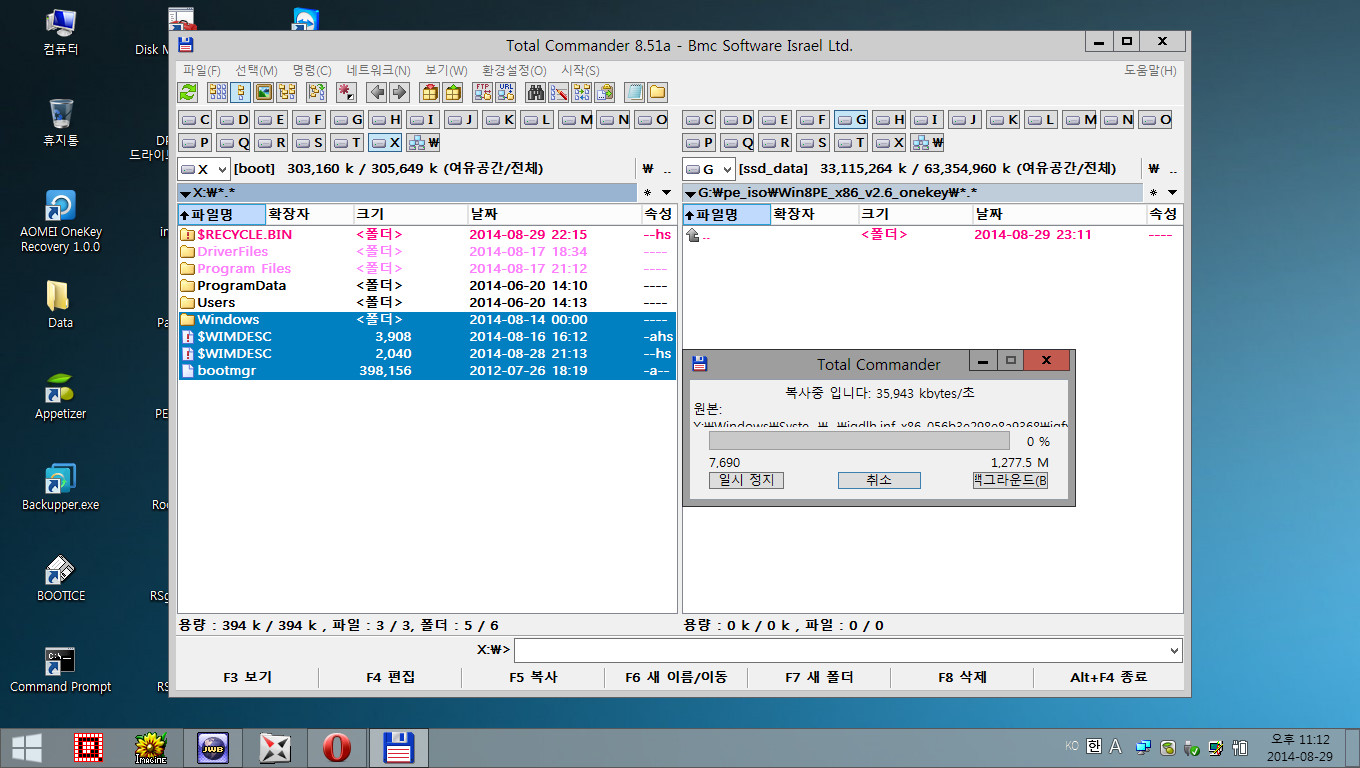This screenshot has width=1360, height=768.
Task: Open the 선택(M) menu
Action: [257, 71]
